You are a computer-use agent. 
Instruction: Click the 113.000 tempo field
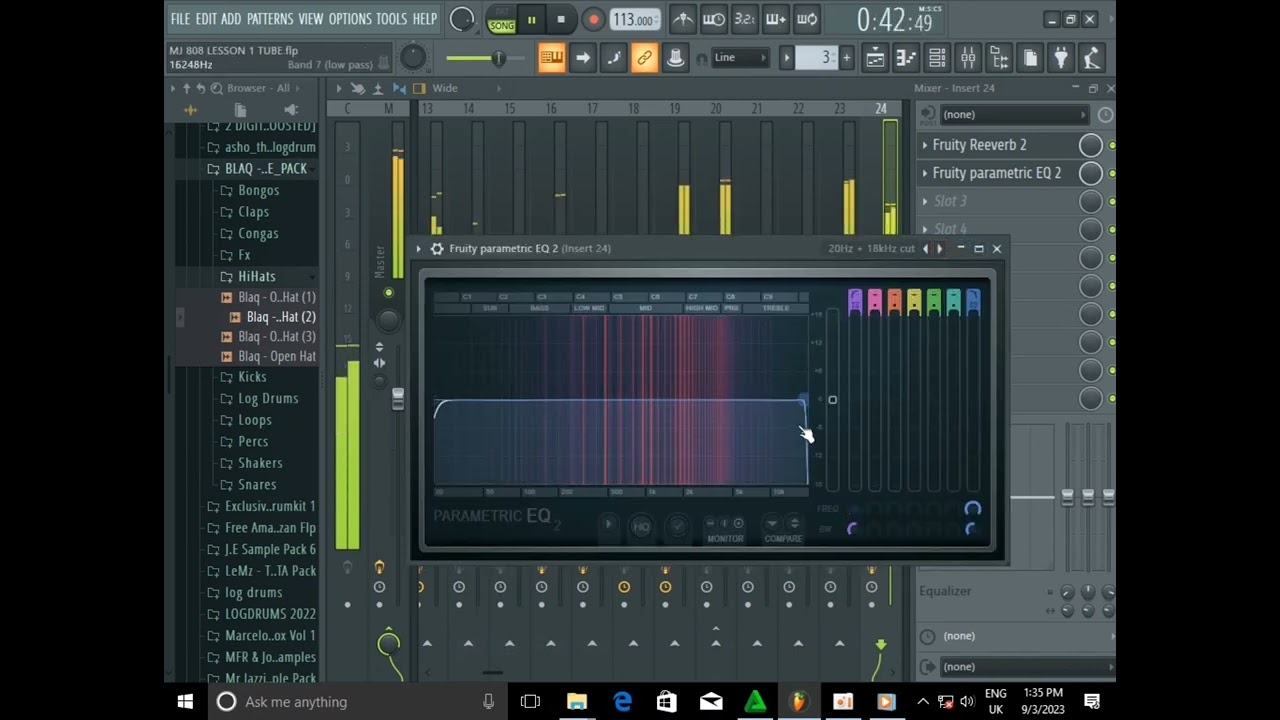click(x=633, y=20)
